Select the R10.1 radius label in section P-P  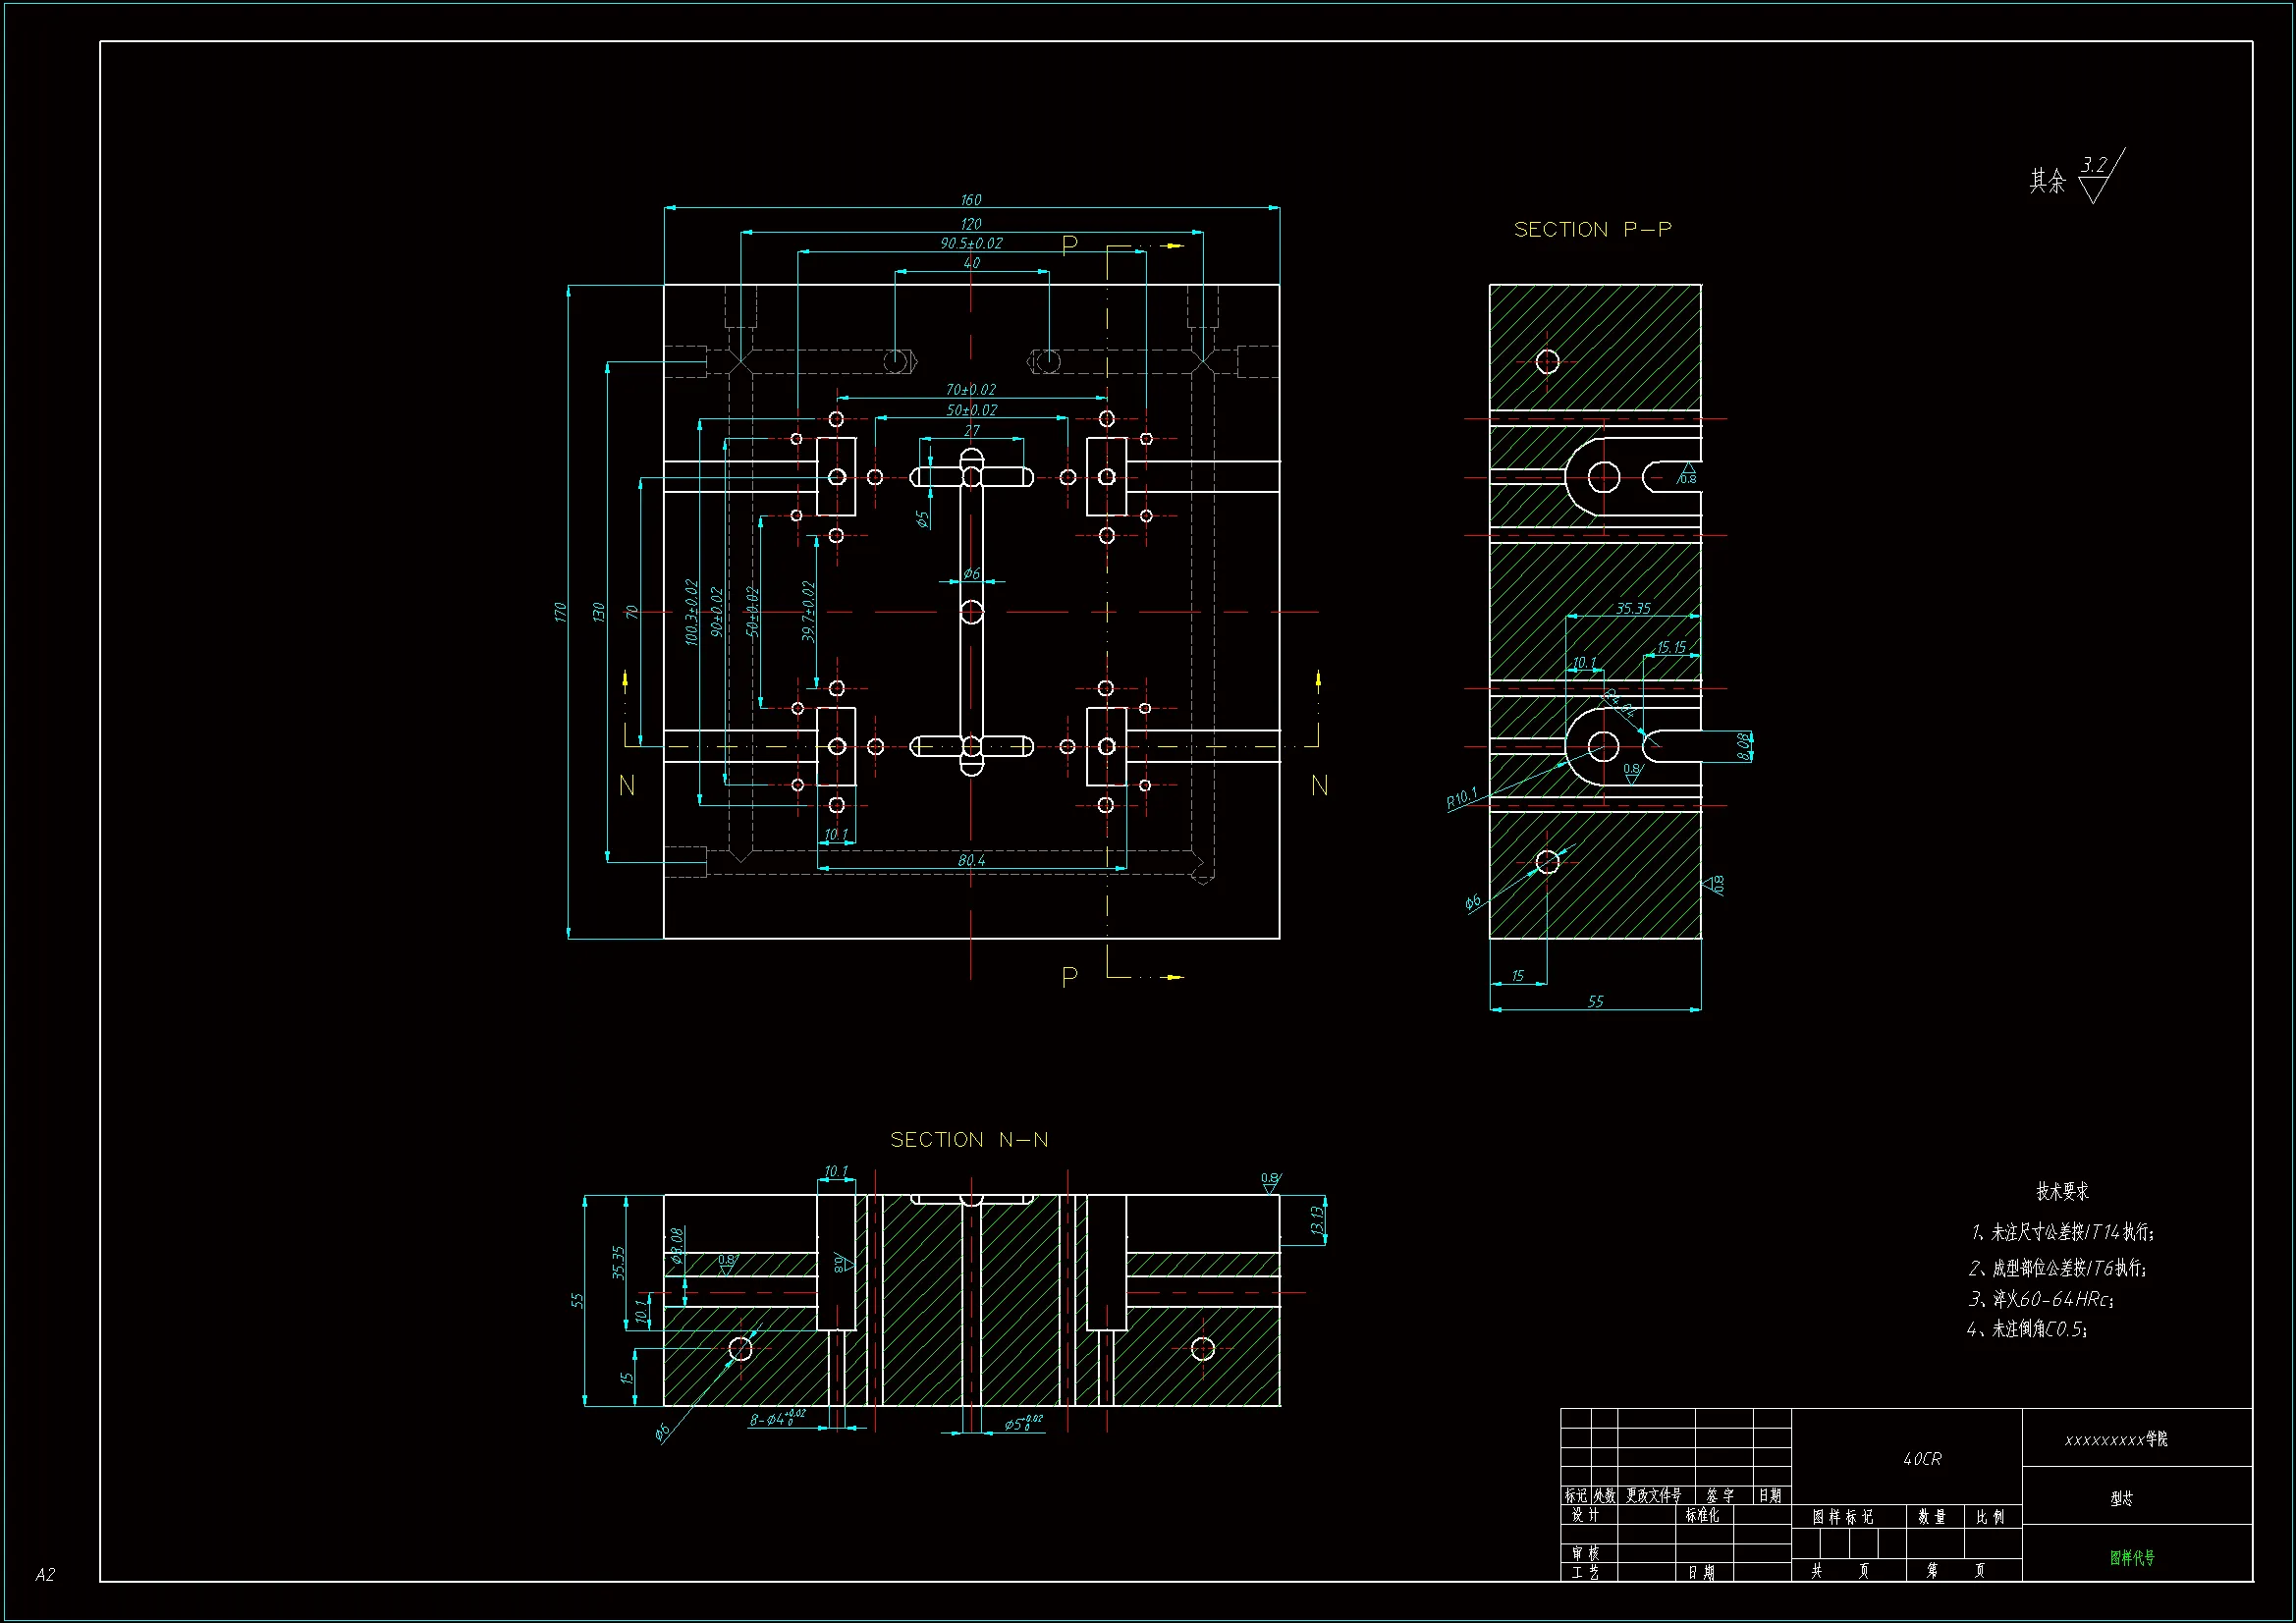coord(1461,798)
